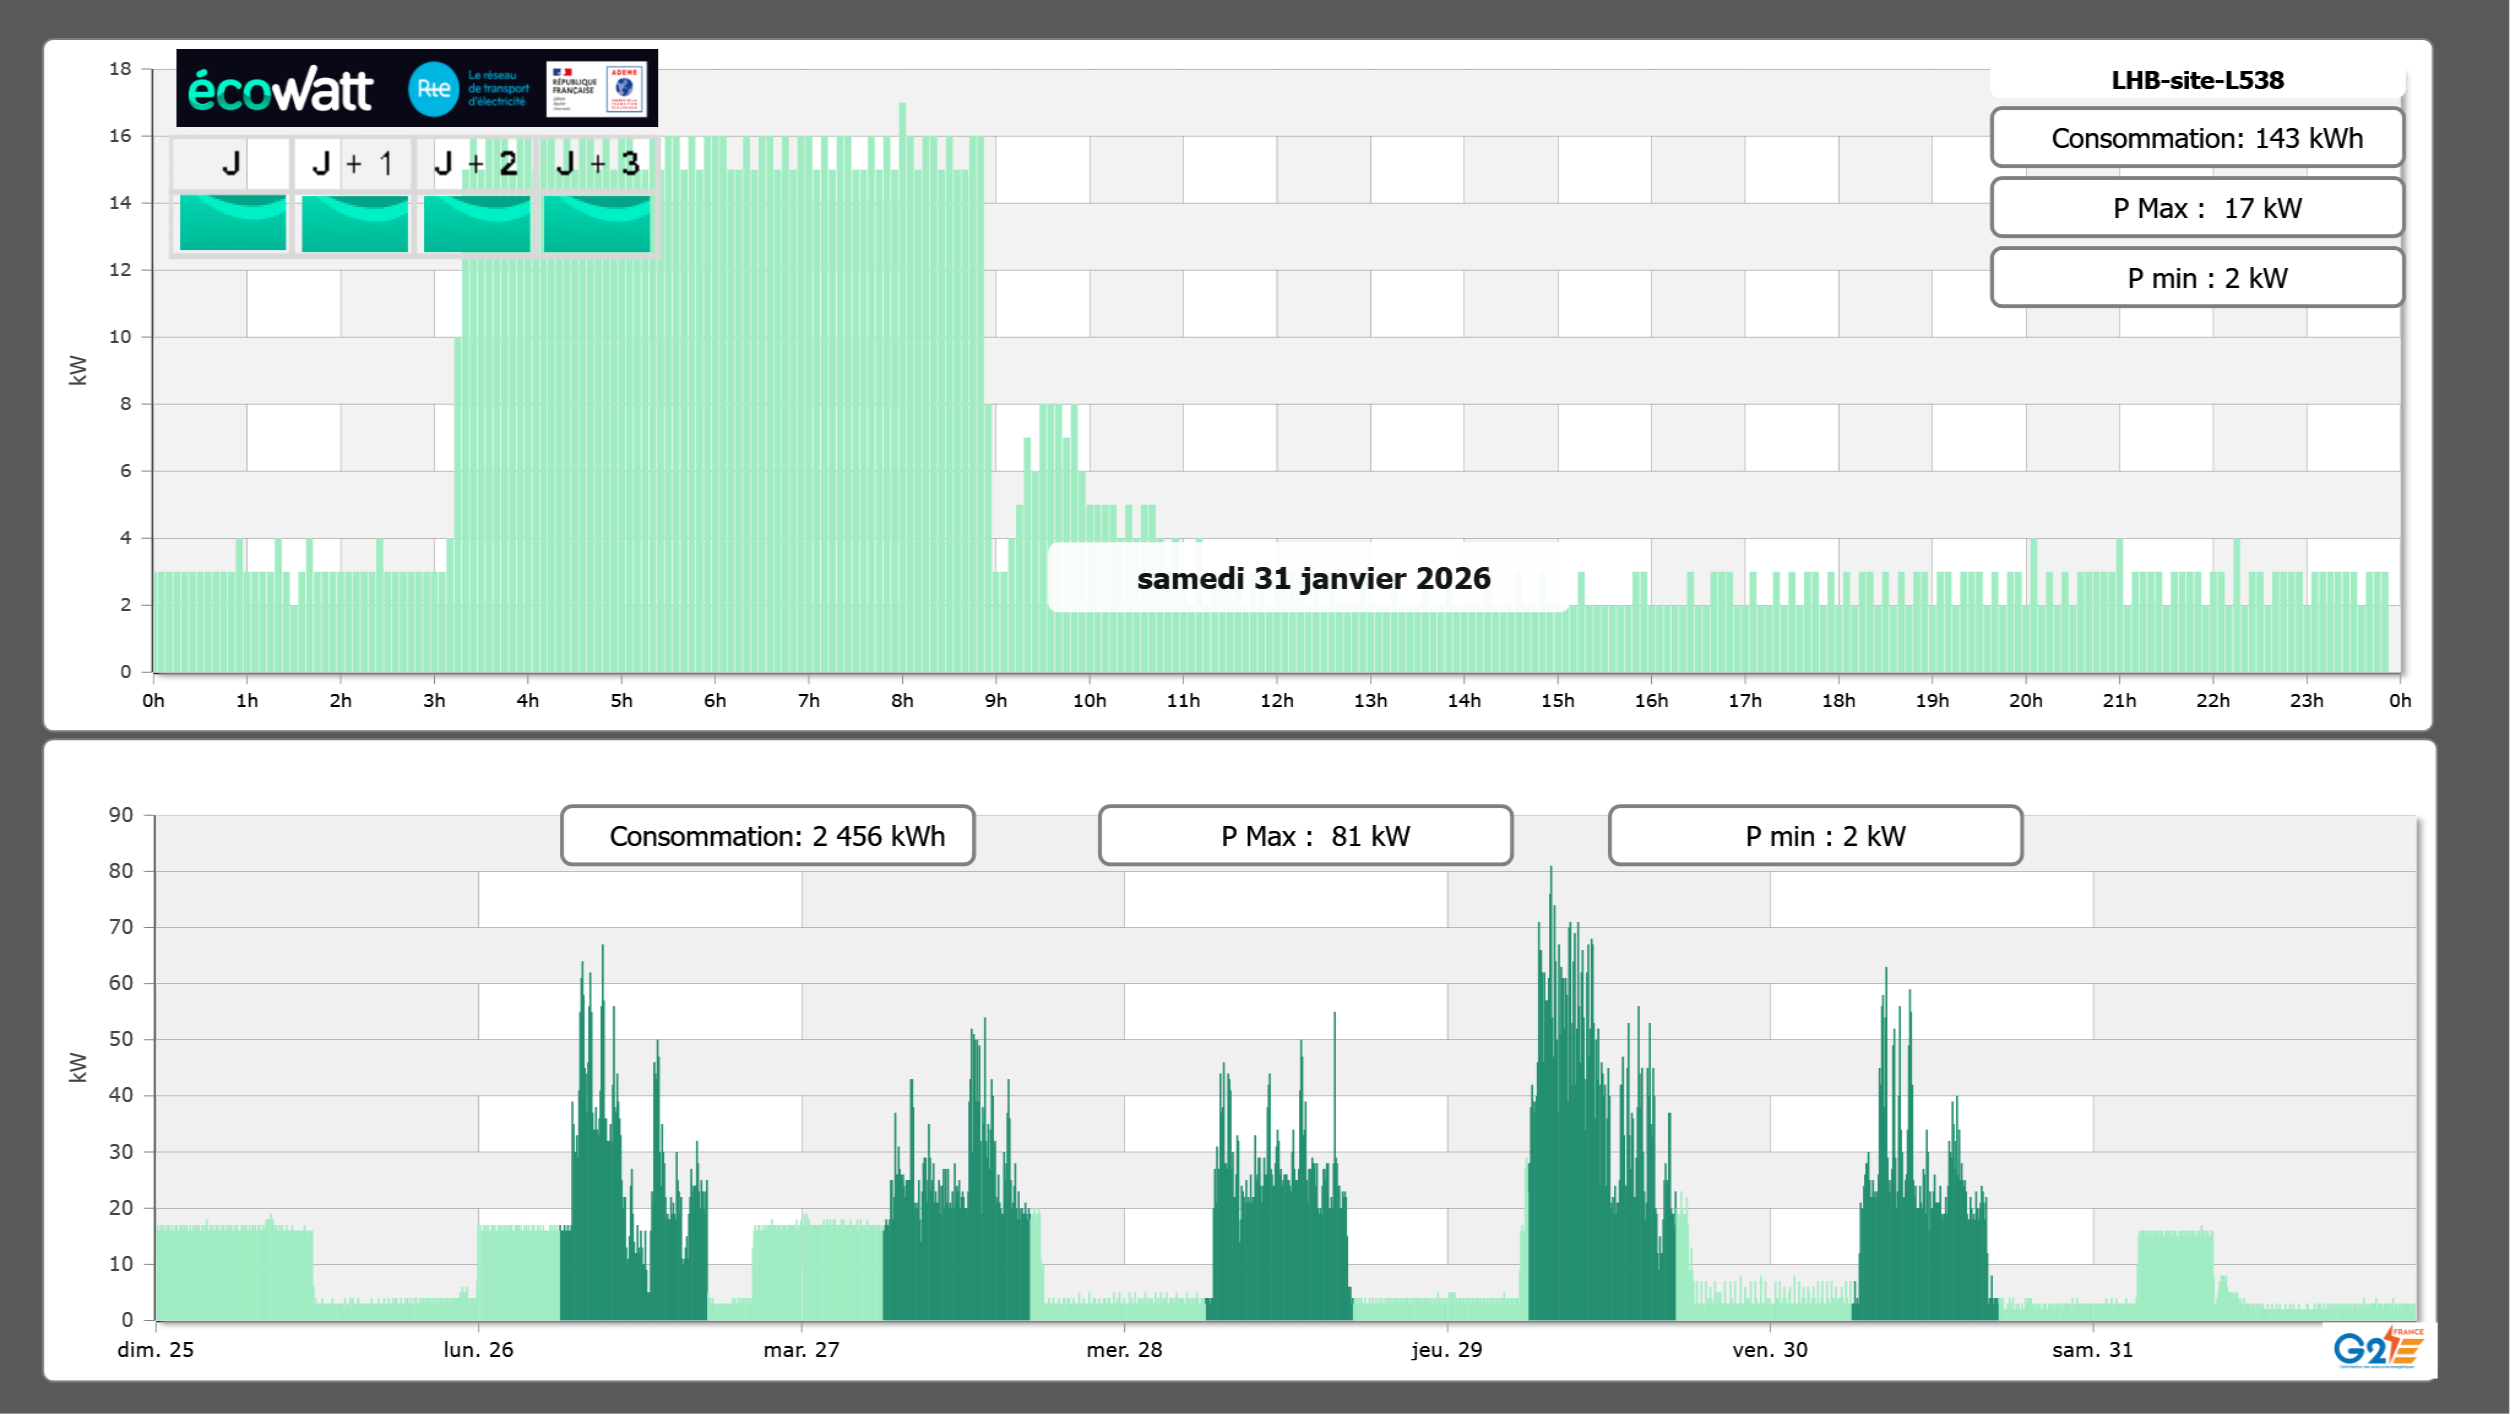The width and height of the screenshot is (2511, 1415).
Task: Click the RTE round logo
Action: pos(433,89)
